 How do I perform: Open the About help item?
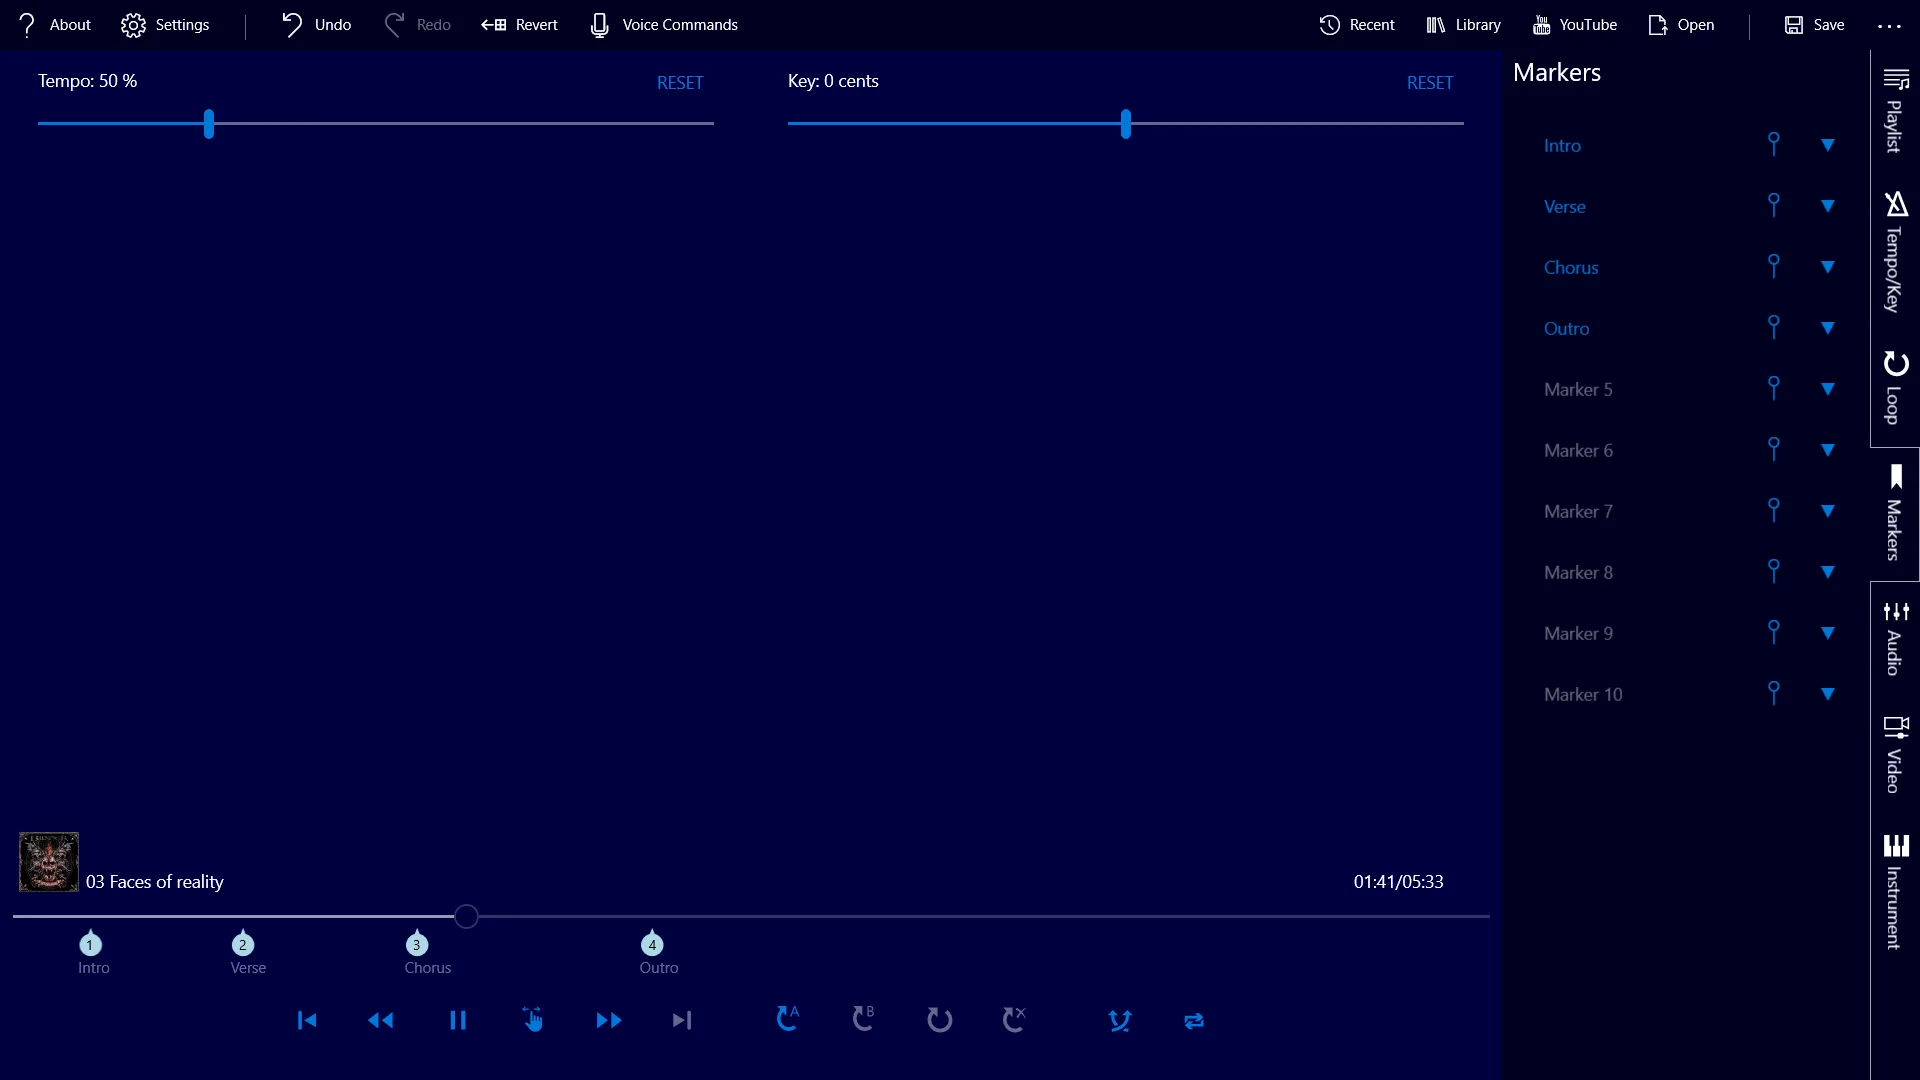55,25
